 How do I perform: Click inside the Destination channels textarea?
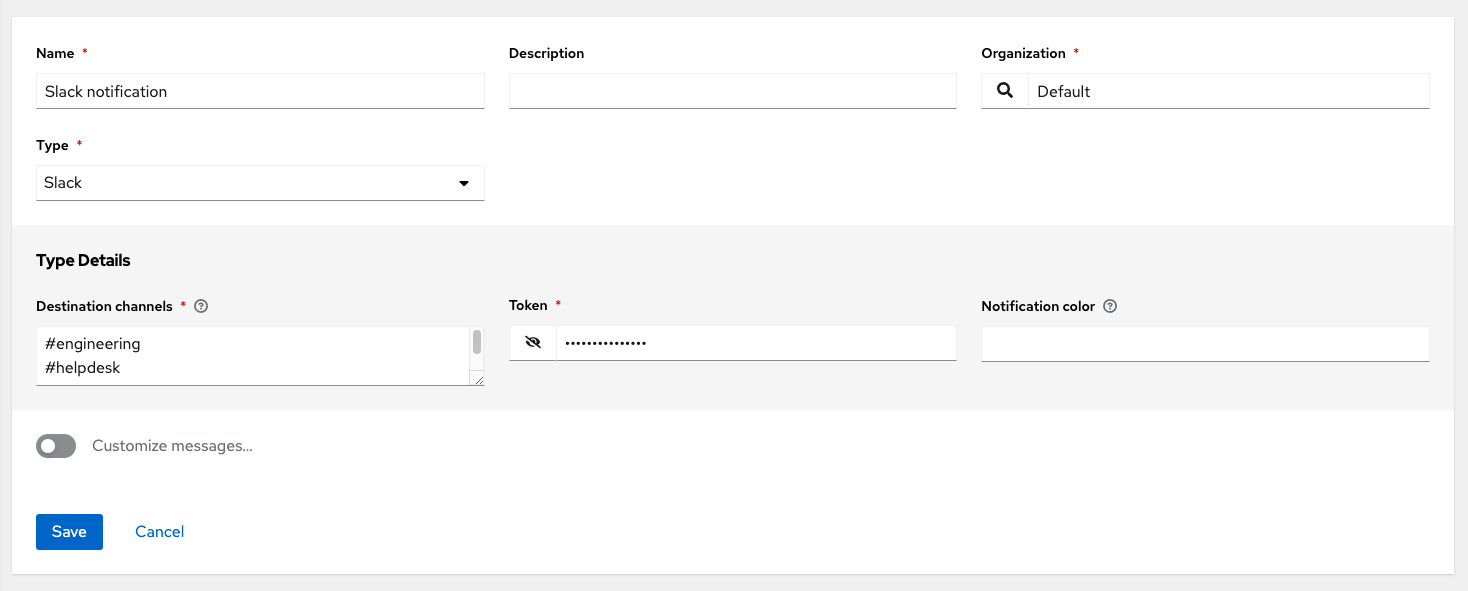click(250, 355)
